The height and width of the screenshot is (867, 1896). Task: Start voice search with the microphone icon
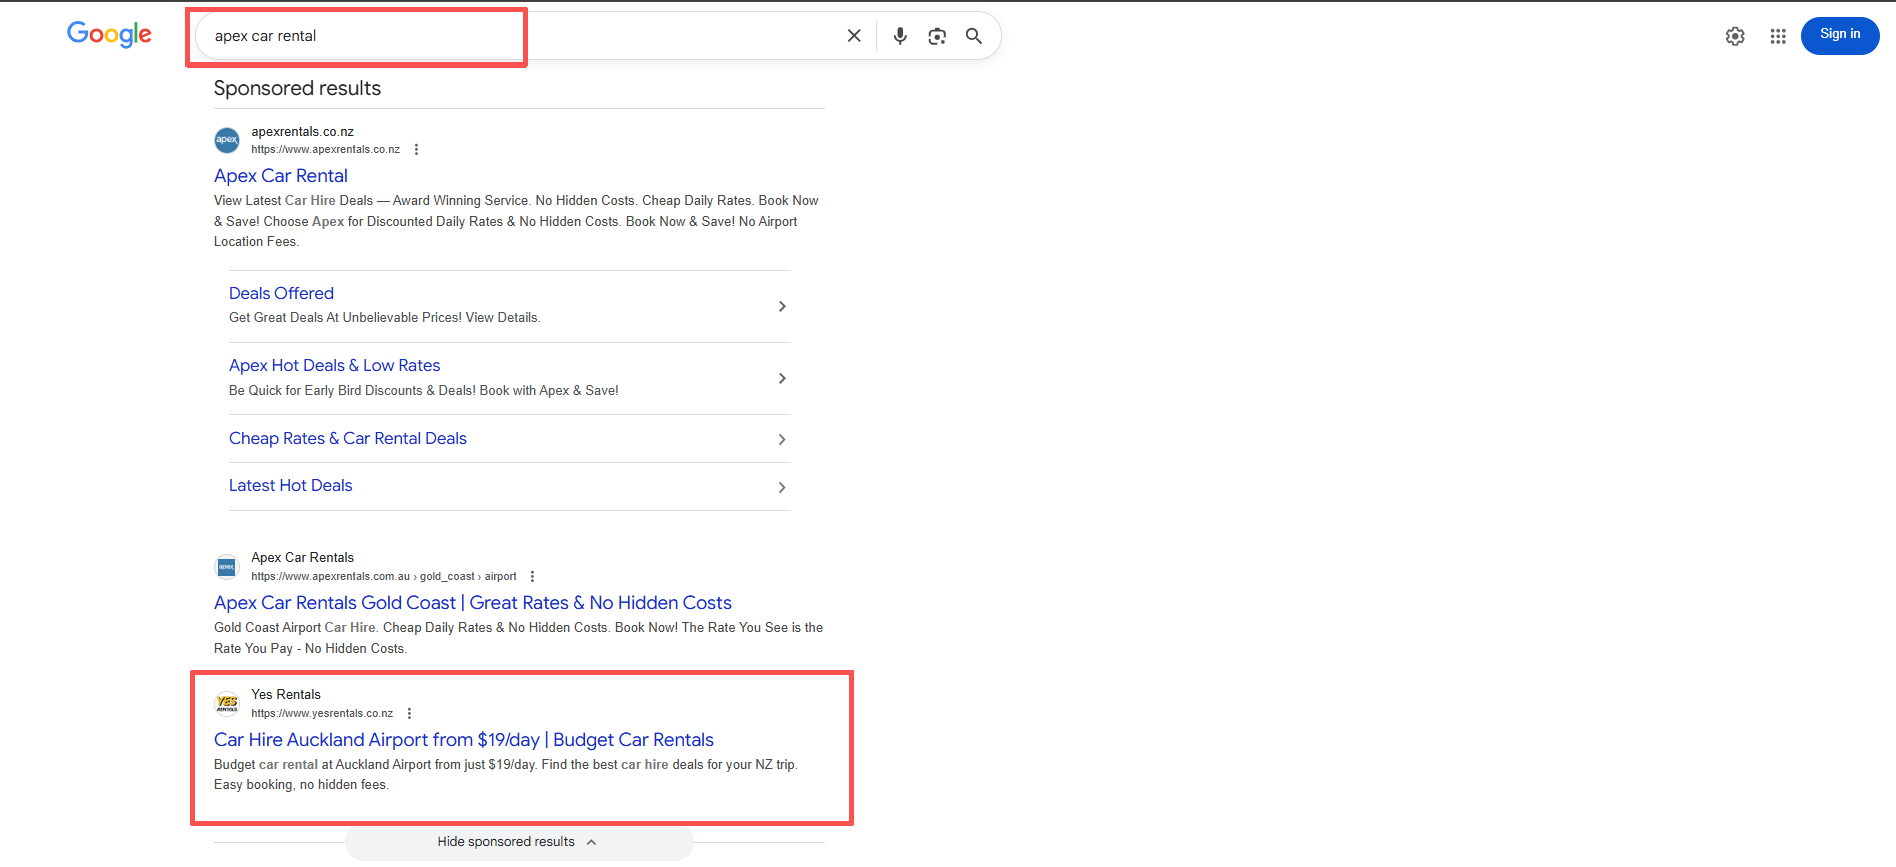pos(900,36)
